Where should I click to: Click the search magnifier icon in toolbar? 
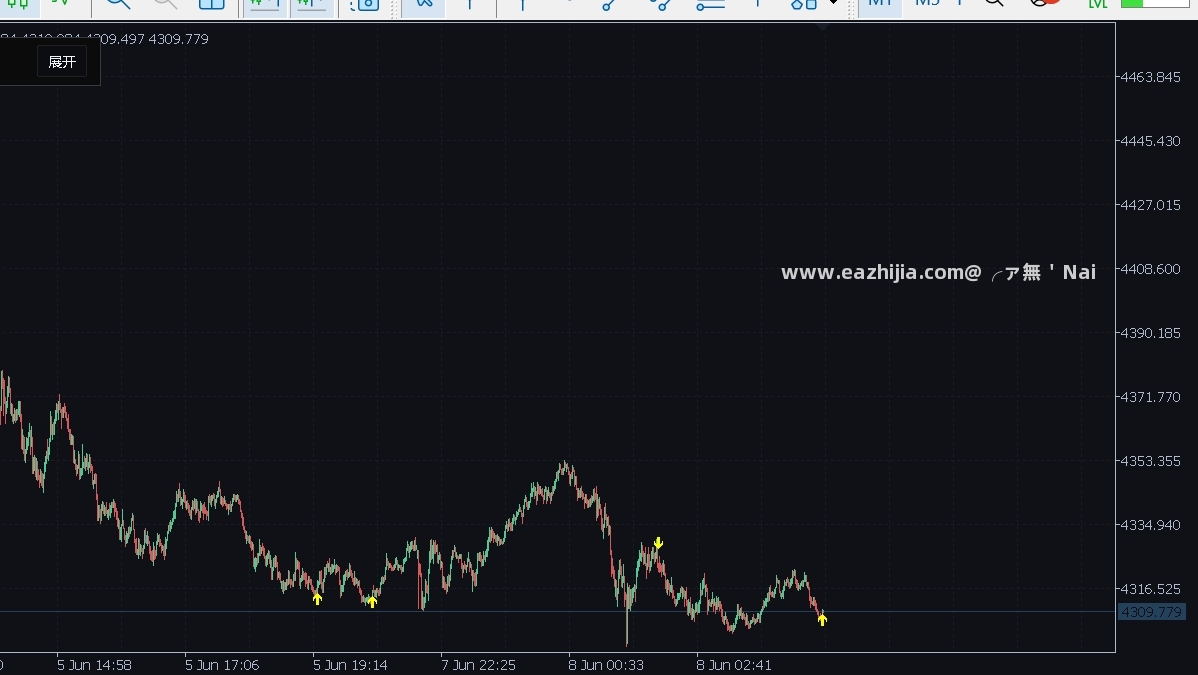(x=994, y=3)
